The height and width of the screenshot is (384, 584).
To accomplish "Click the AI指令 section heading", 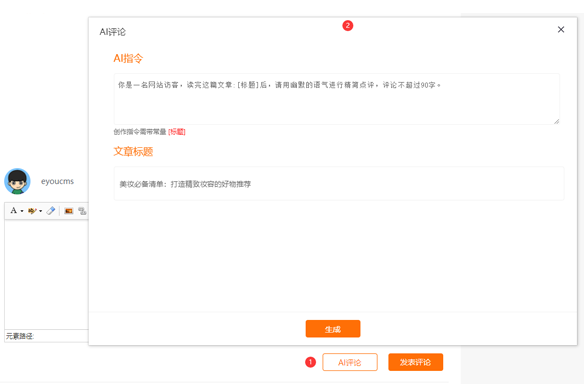I will (128, 58).
